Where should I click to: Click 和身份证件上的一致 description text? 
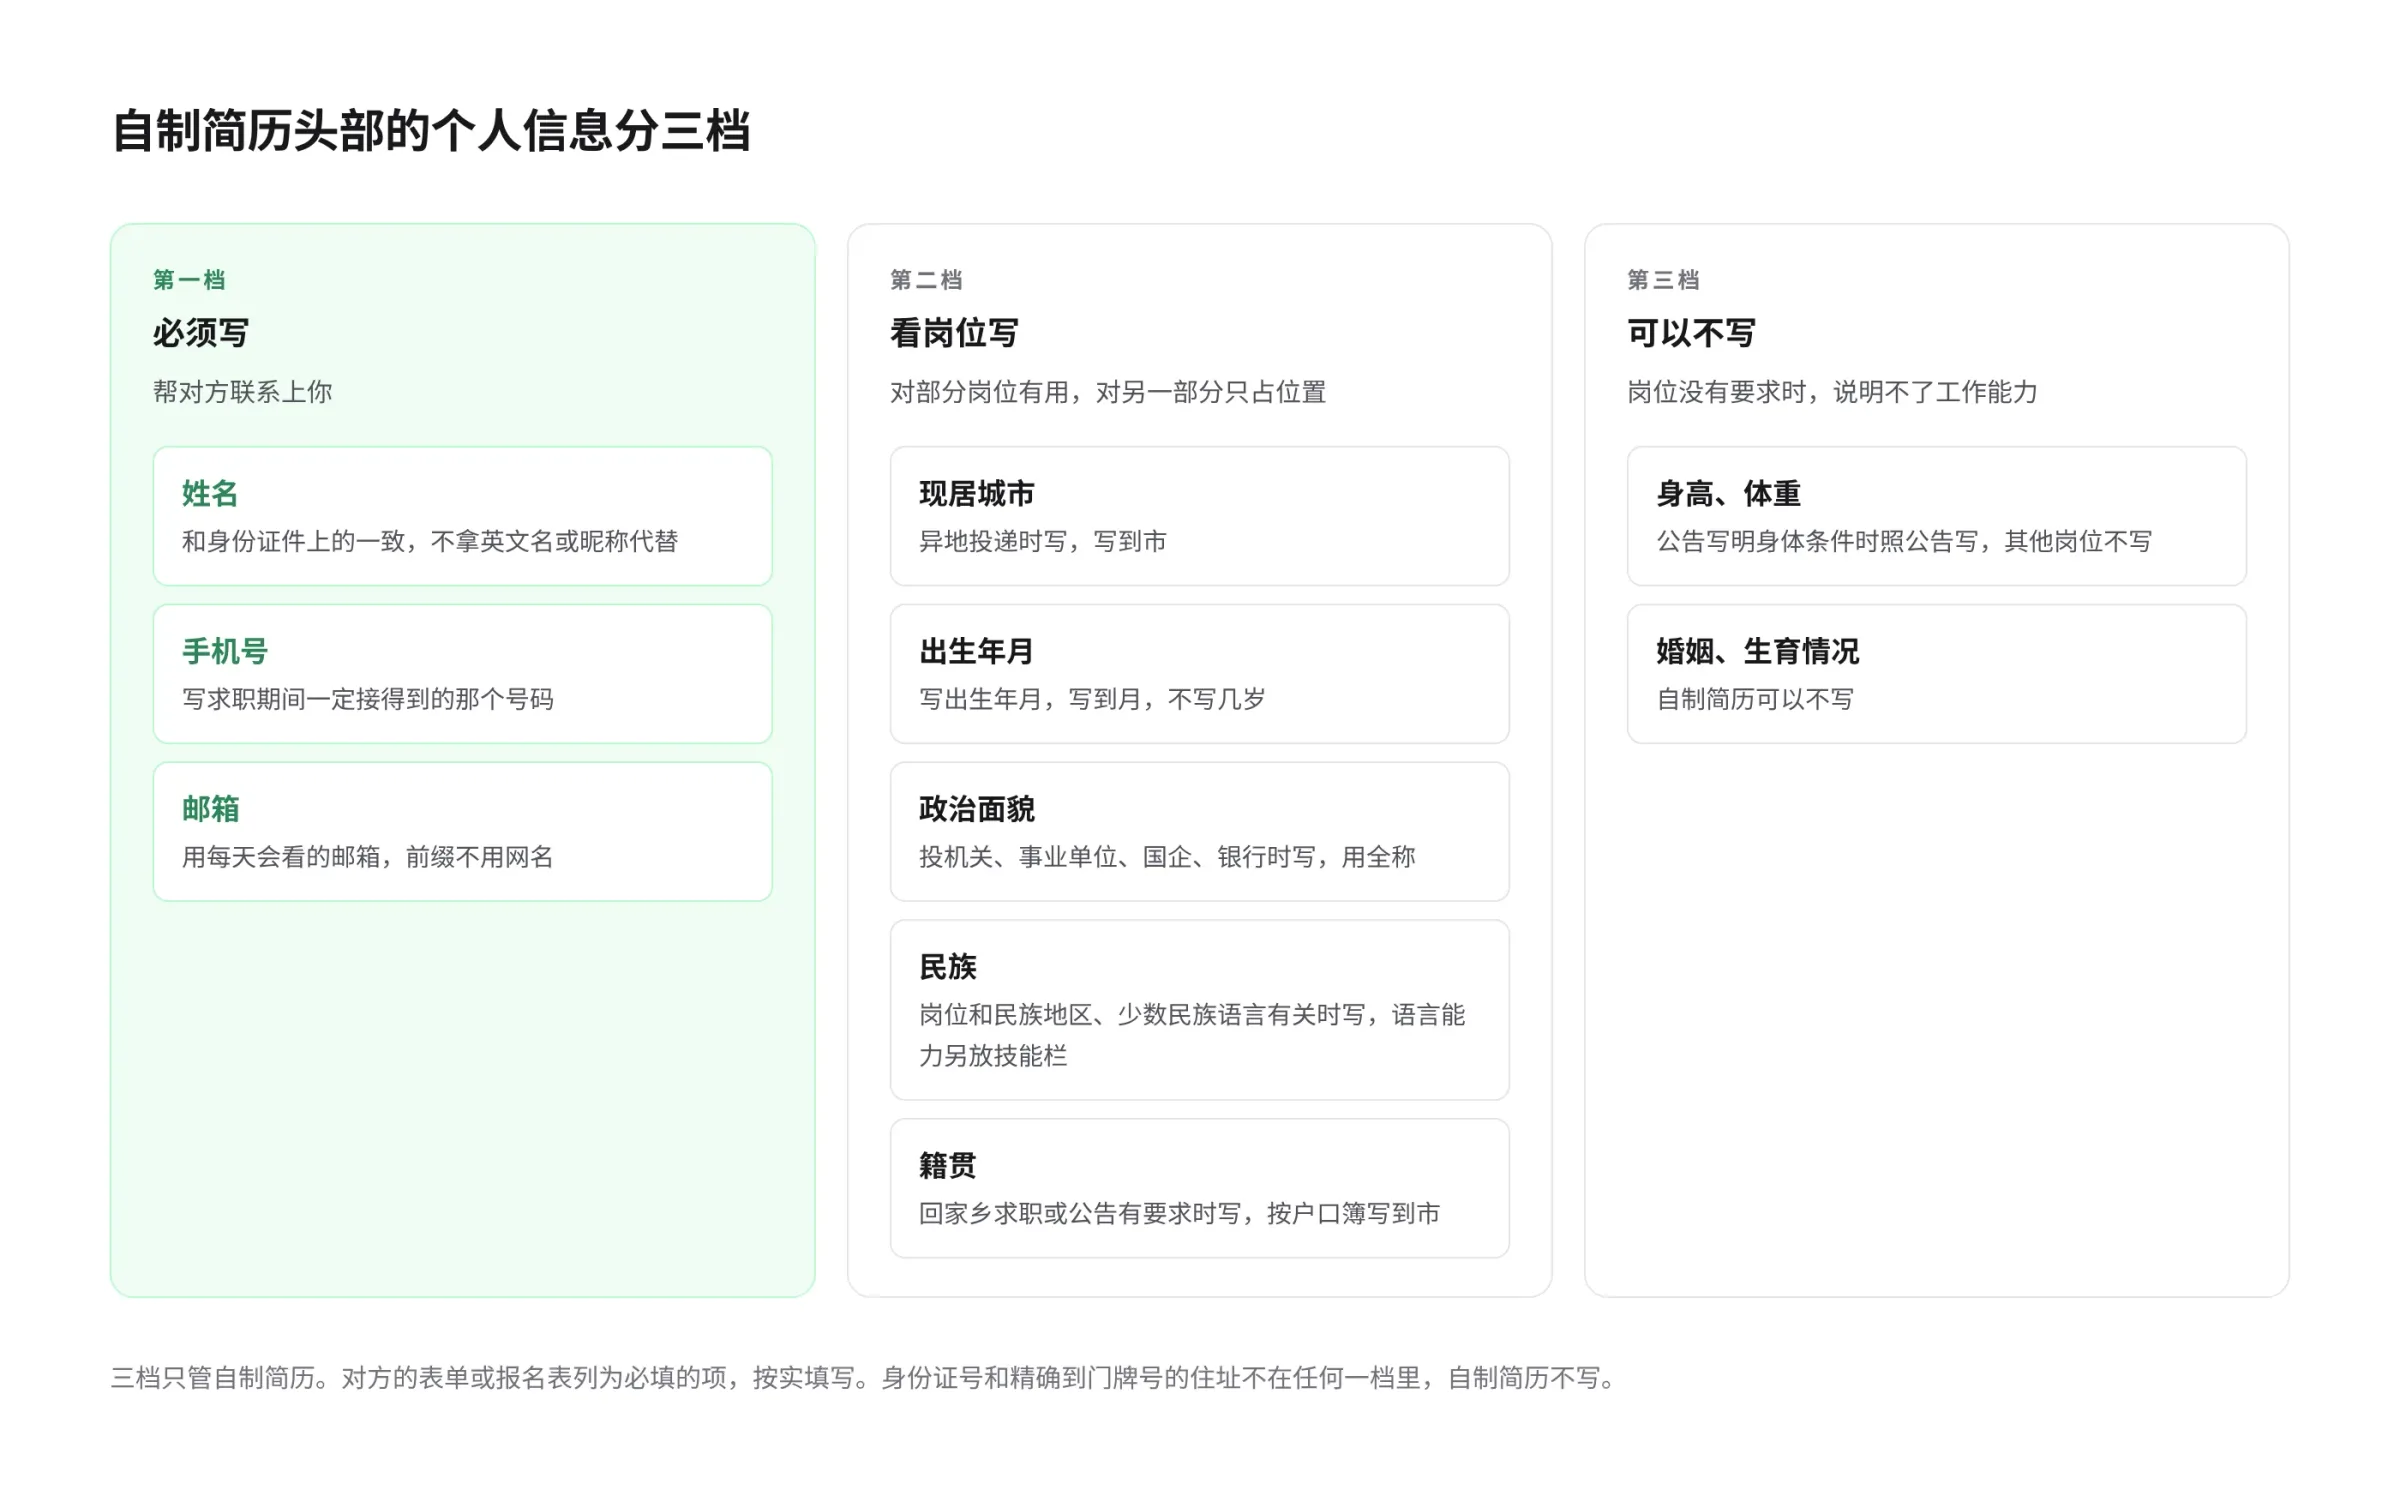click(x=430, y=542)
